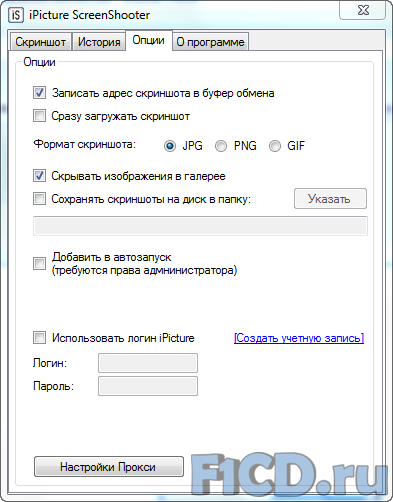
Task: Uncheck Записать адрес скриншота в буфер обмена
Action: (x=39, y=93)
